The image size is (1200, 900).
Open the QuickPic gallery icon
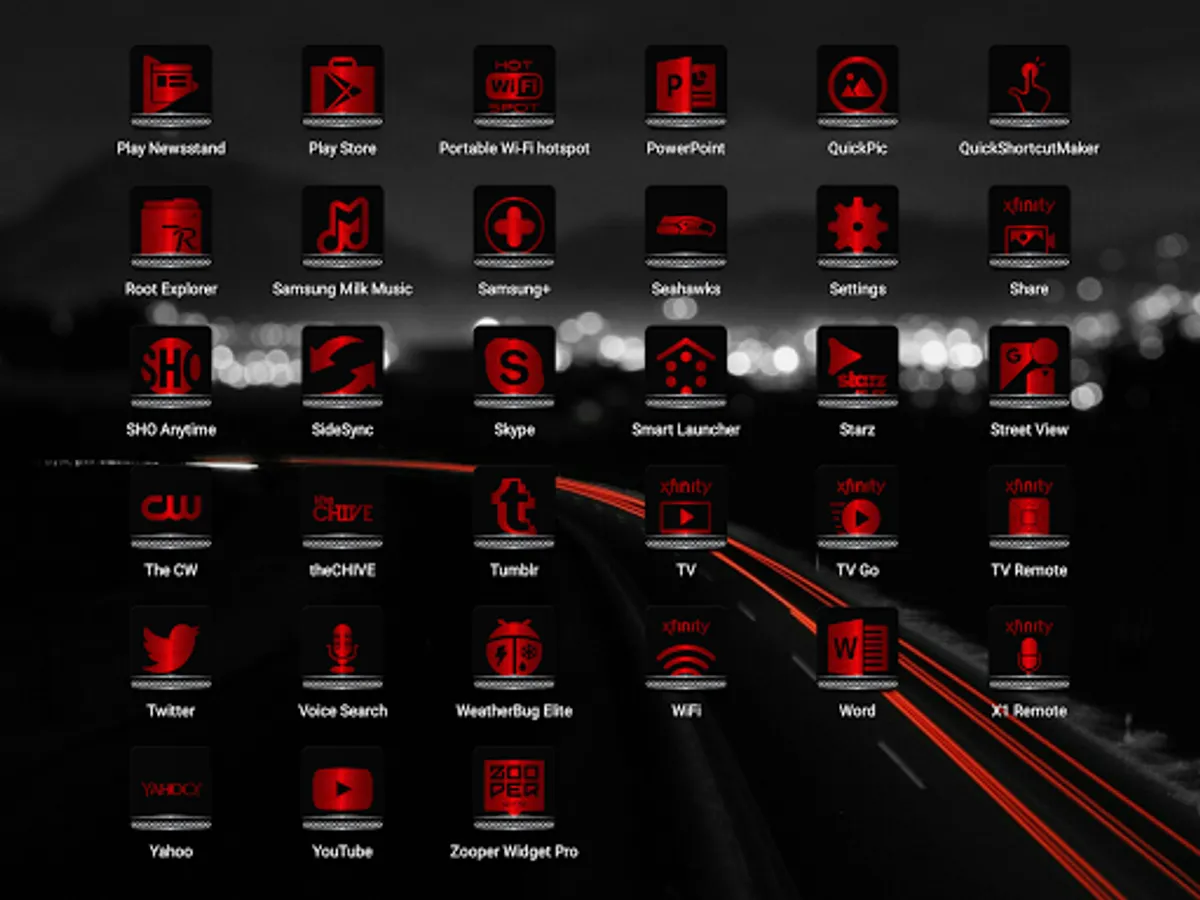857,87
